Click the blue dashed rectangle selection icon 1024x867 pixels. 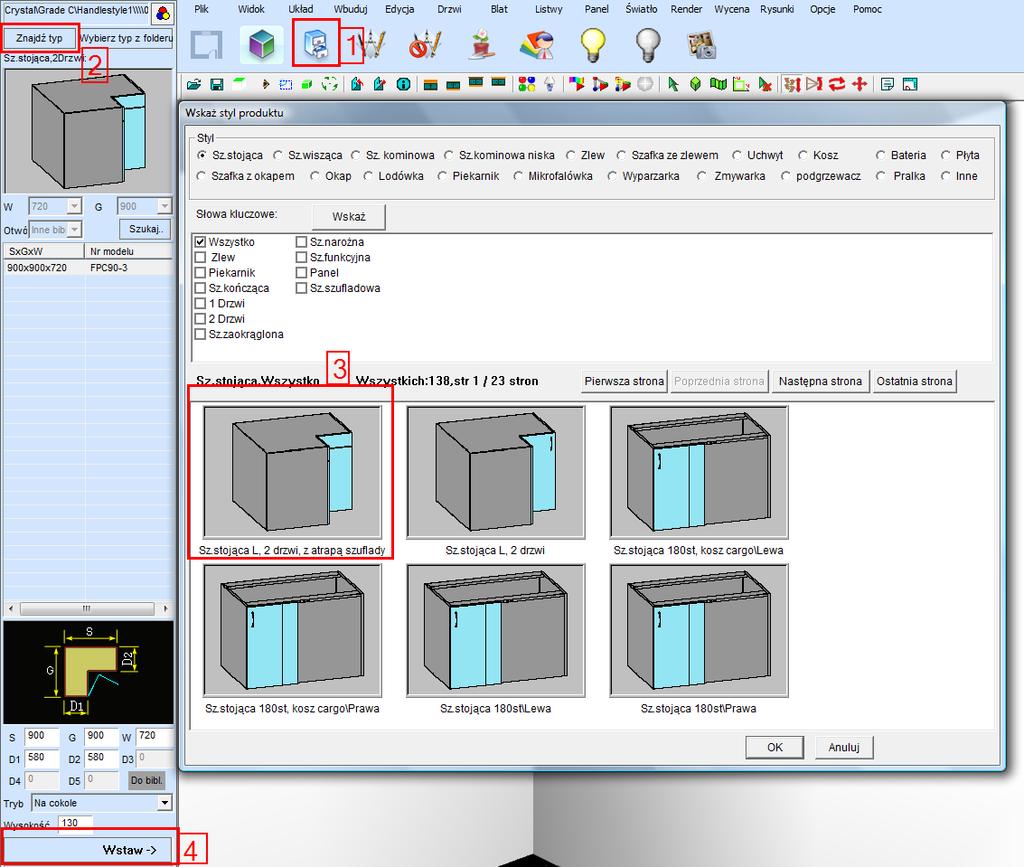(285, 84)
